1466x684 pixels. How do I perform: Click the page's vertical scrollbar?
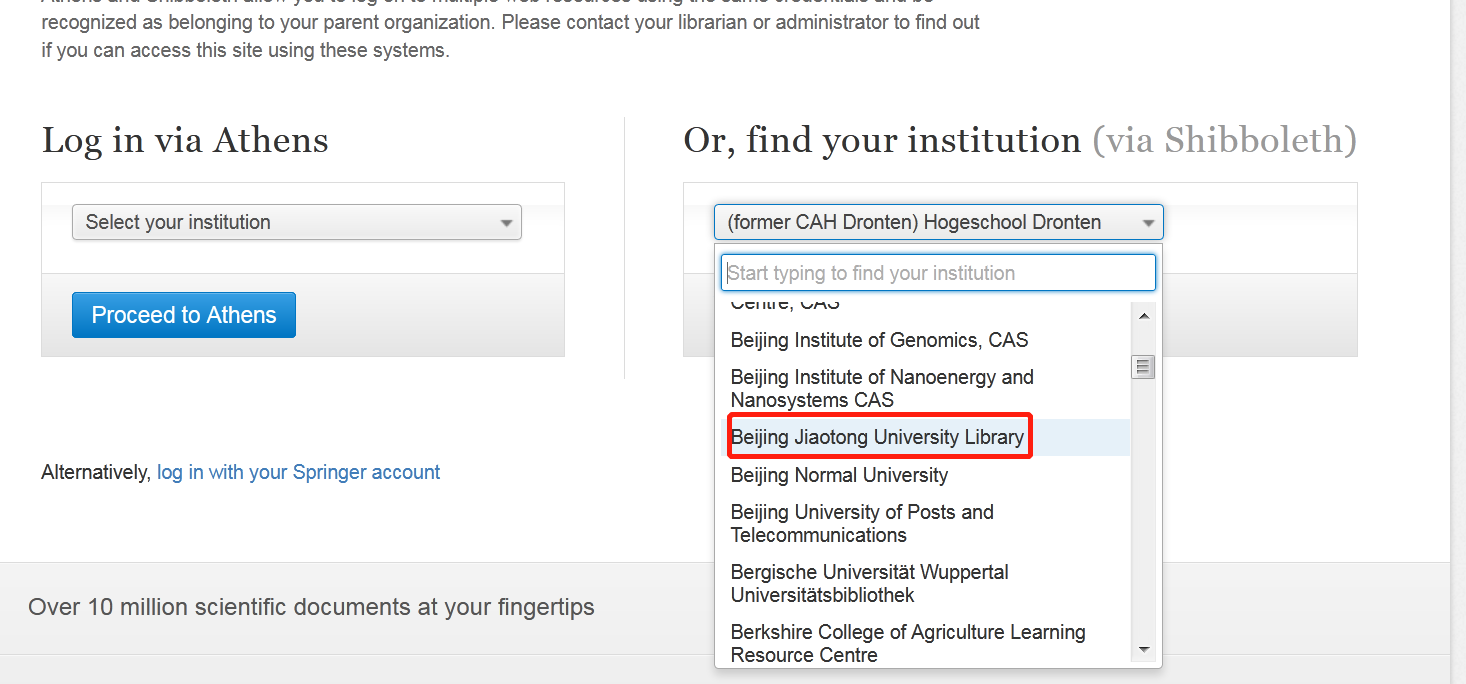(x=1458, y=300)
